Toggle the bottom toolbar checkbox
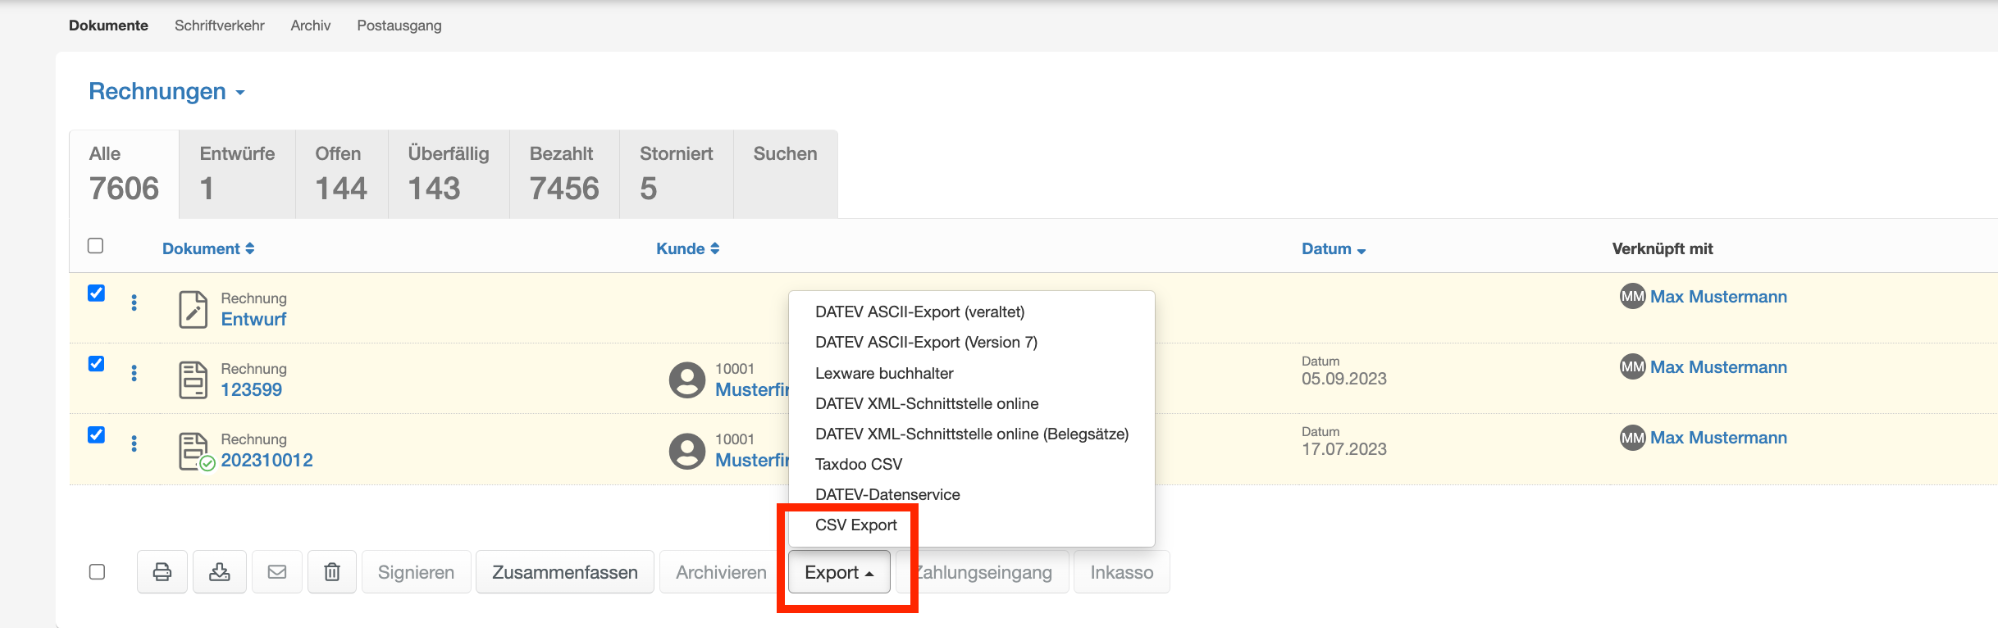Screen dimensions: 1998x628 [x=97, y=572]
